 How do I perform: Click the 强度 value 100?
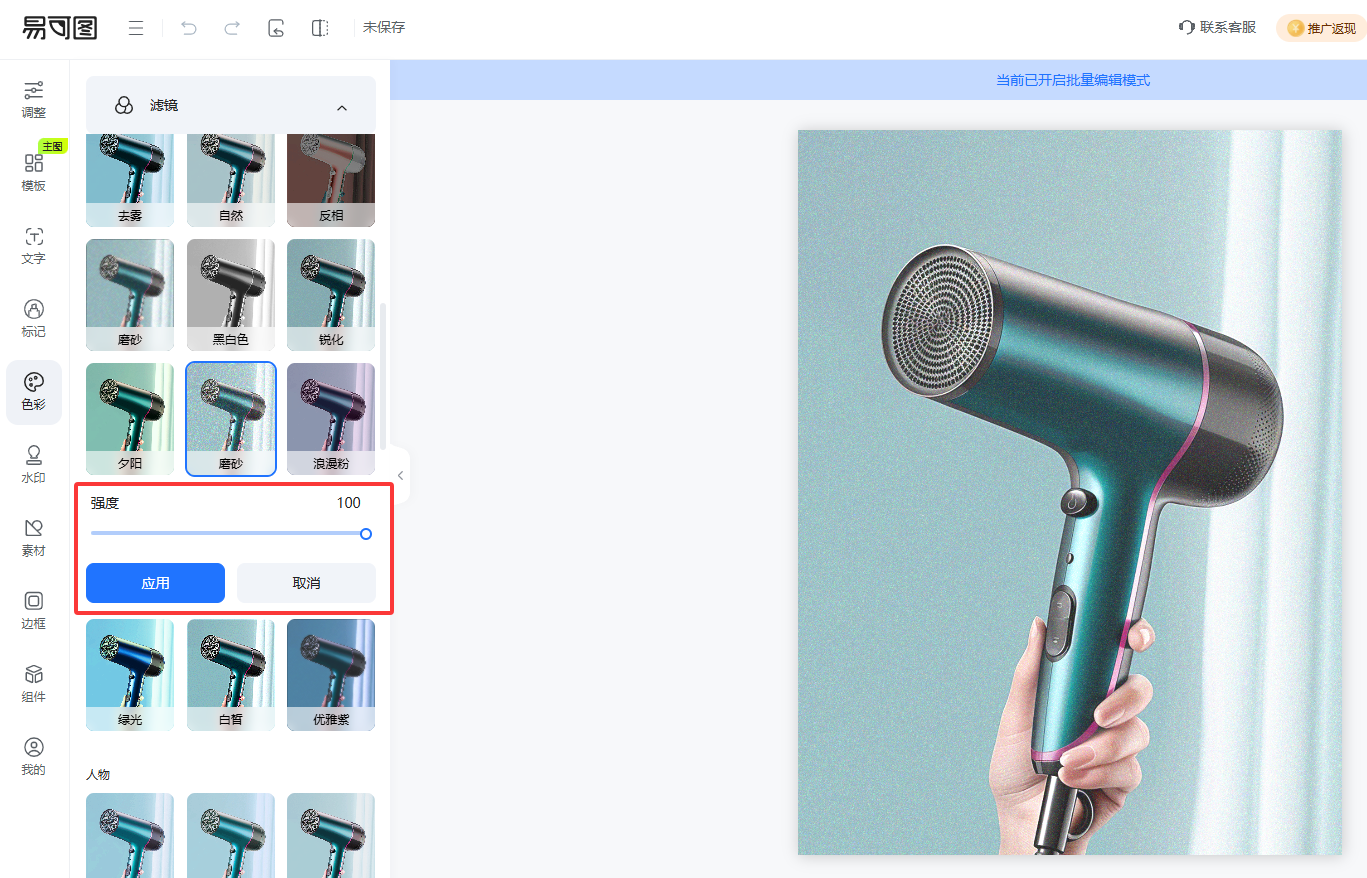pyautogui.click(x=349, y=503)
